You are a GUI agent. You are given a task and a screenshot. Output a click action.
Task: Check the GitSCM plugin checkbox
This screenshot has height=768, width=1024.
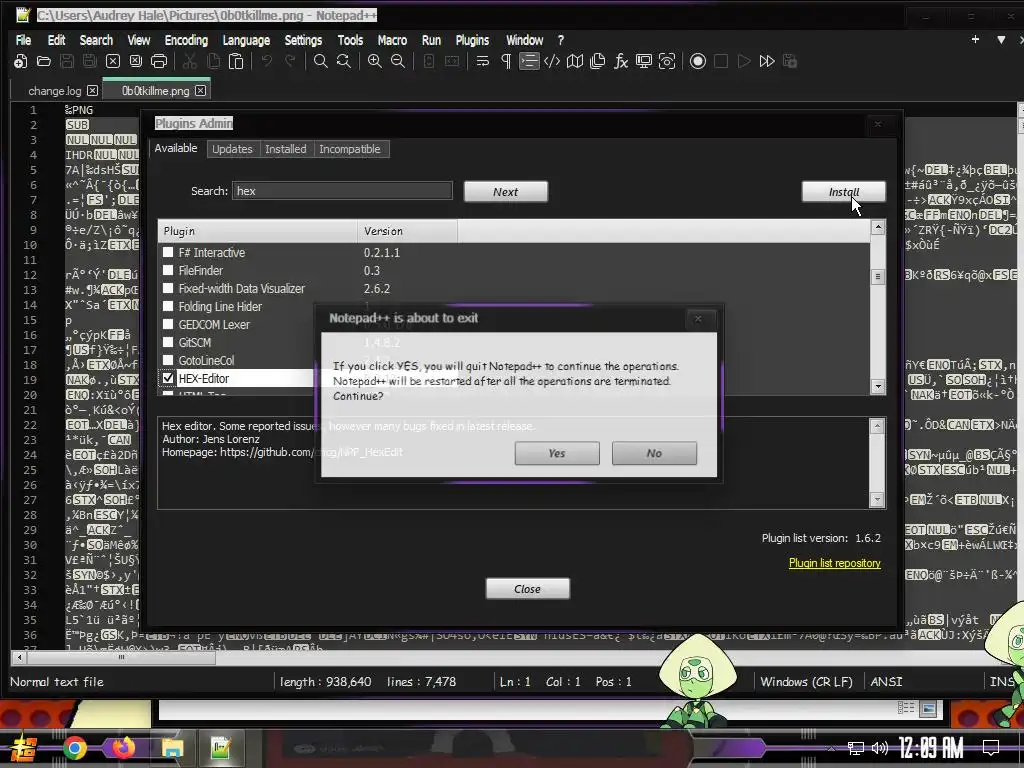coord(168,342)
